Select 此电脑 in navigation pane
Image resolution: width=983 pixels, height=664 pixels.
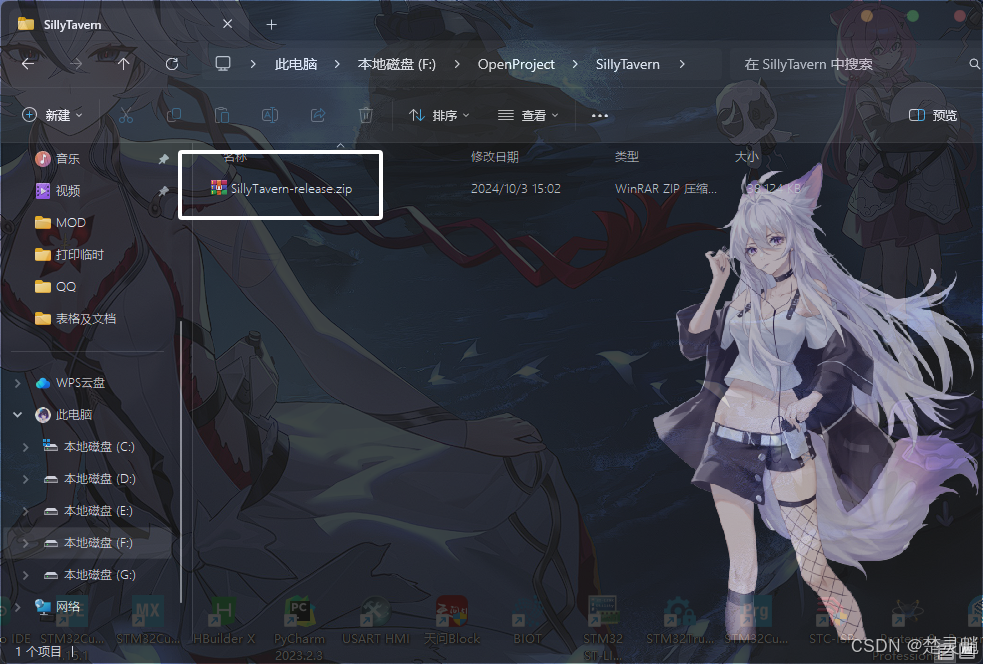[63, 414]
